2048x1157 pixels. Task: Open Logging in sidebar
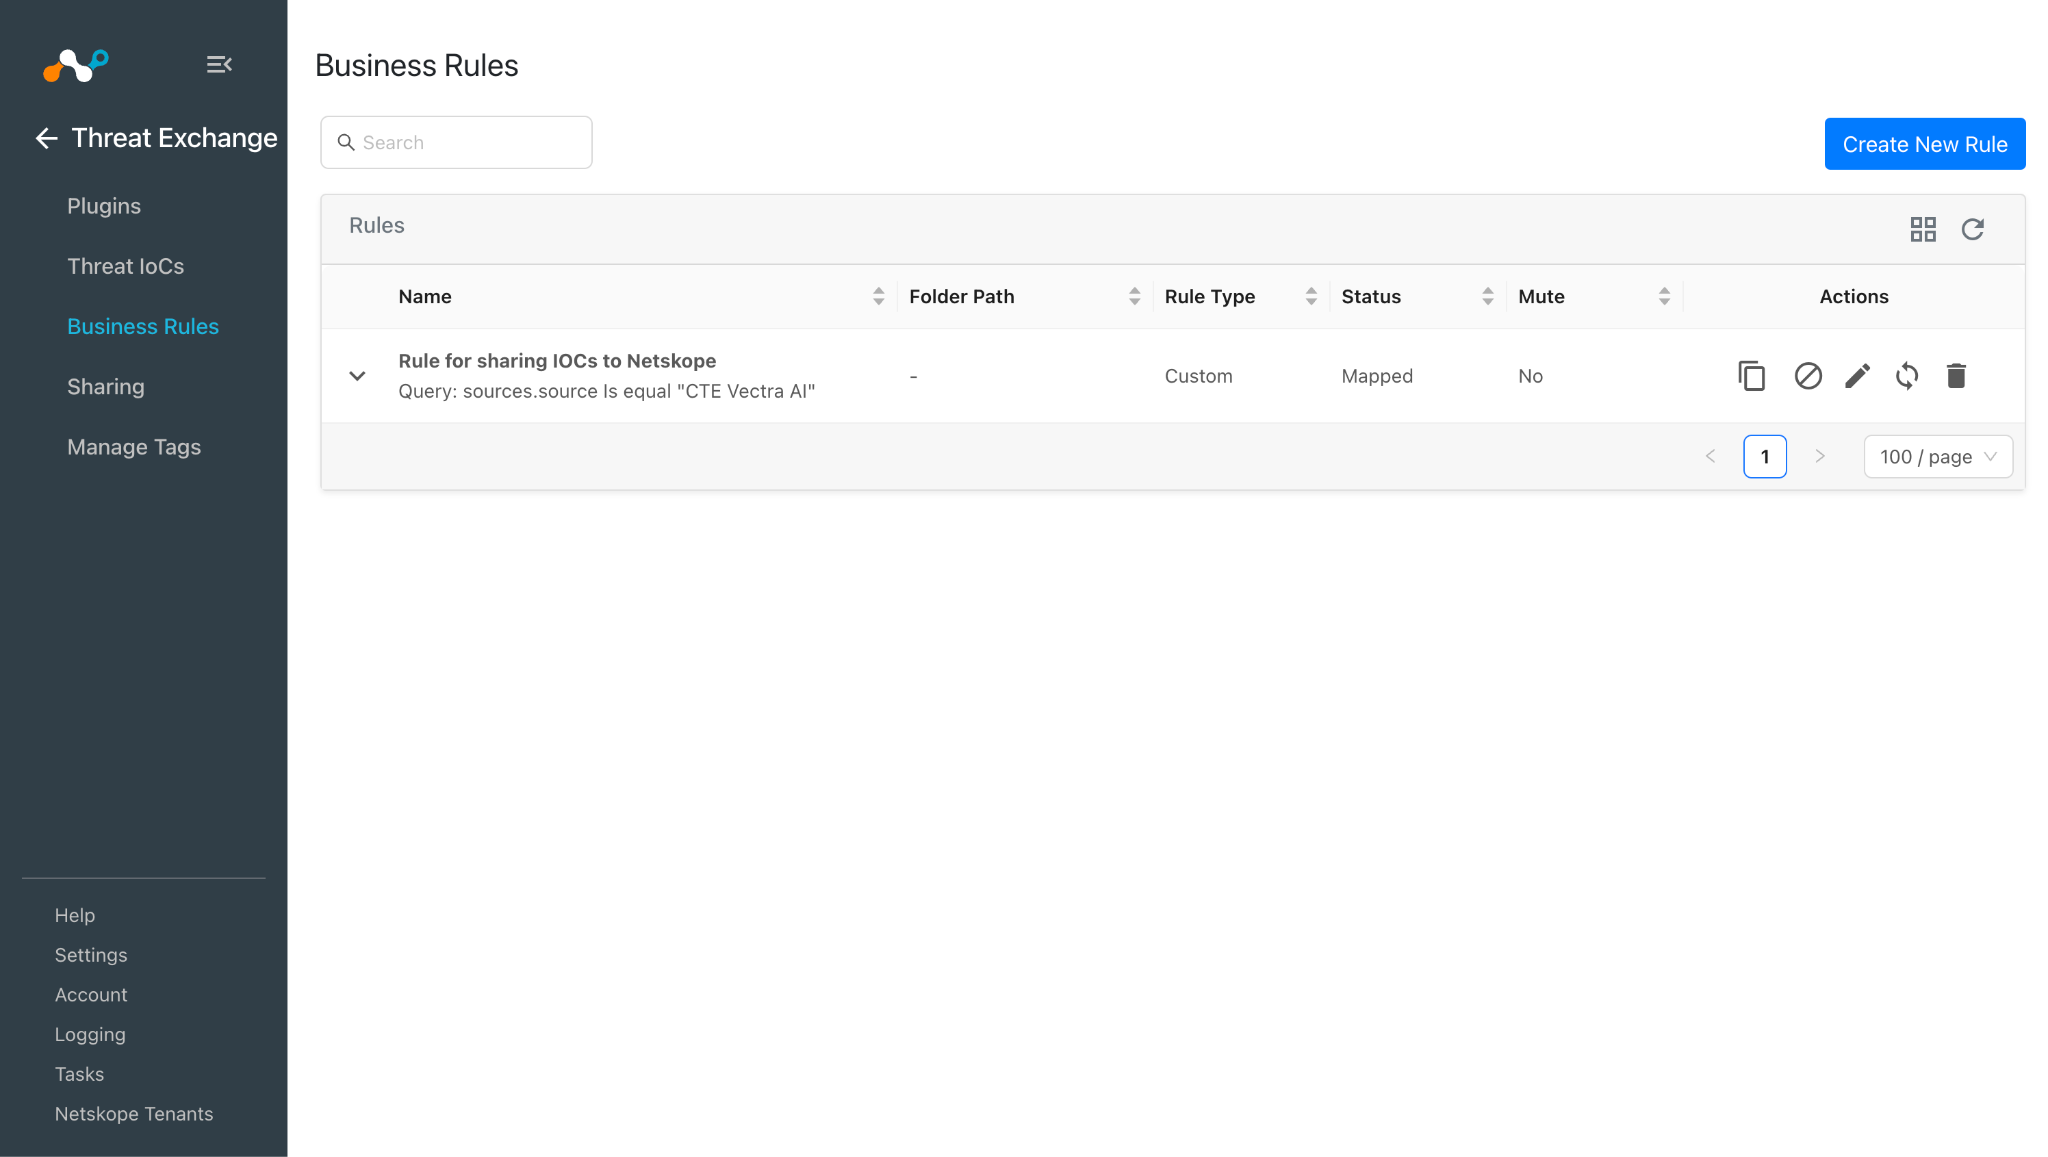(90, 1035)
